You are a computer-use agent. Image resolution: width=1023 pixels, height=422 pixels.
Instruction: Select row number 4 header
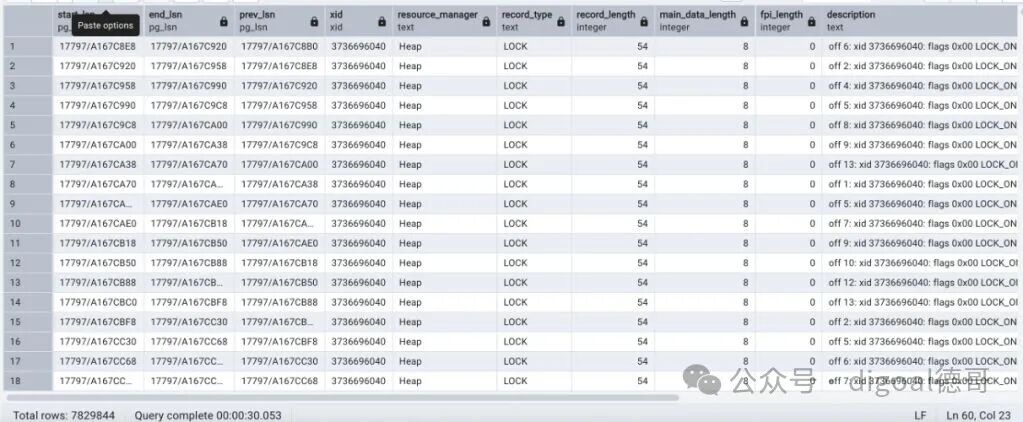(x=28, y=105)
